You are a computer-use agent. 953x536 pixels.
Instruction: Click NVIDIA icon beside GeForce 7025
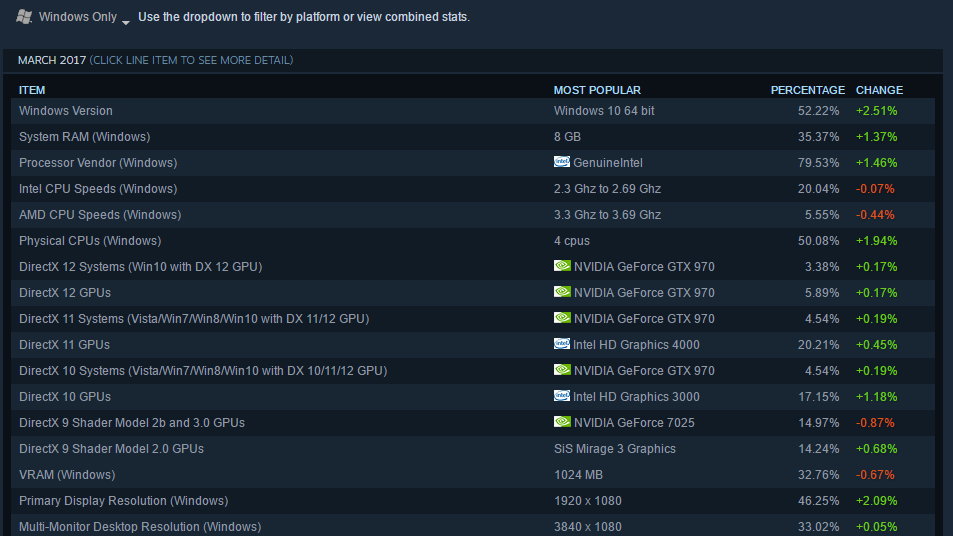click(x=562, y=422)
